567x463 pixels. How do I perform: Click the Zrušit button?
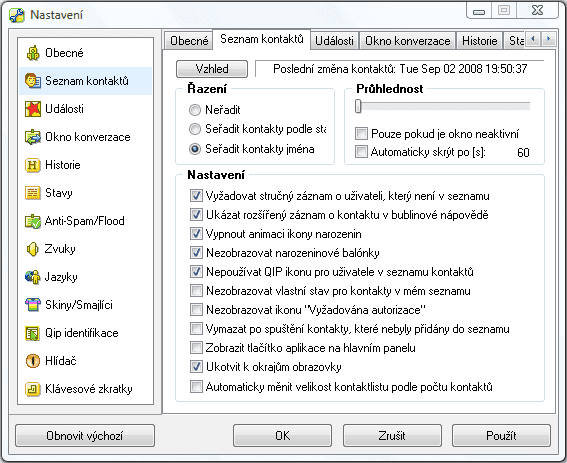pos(392,436)
